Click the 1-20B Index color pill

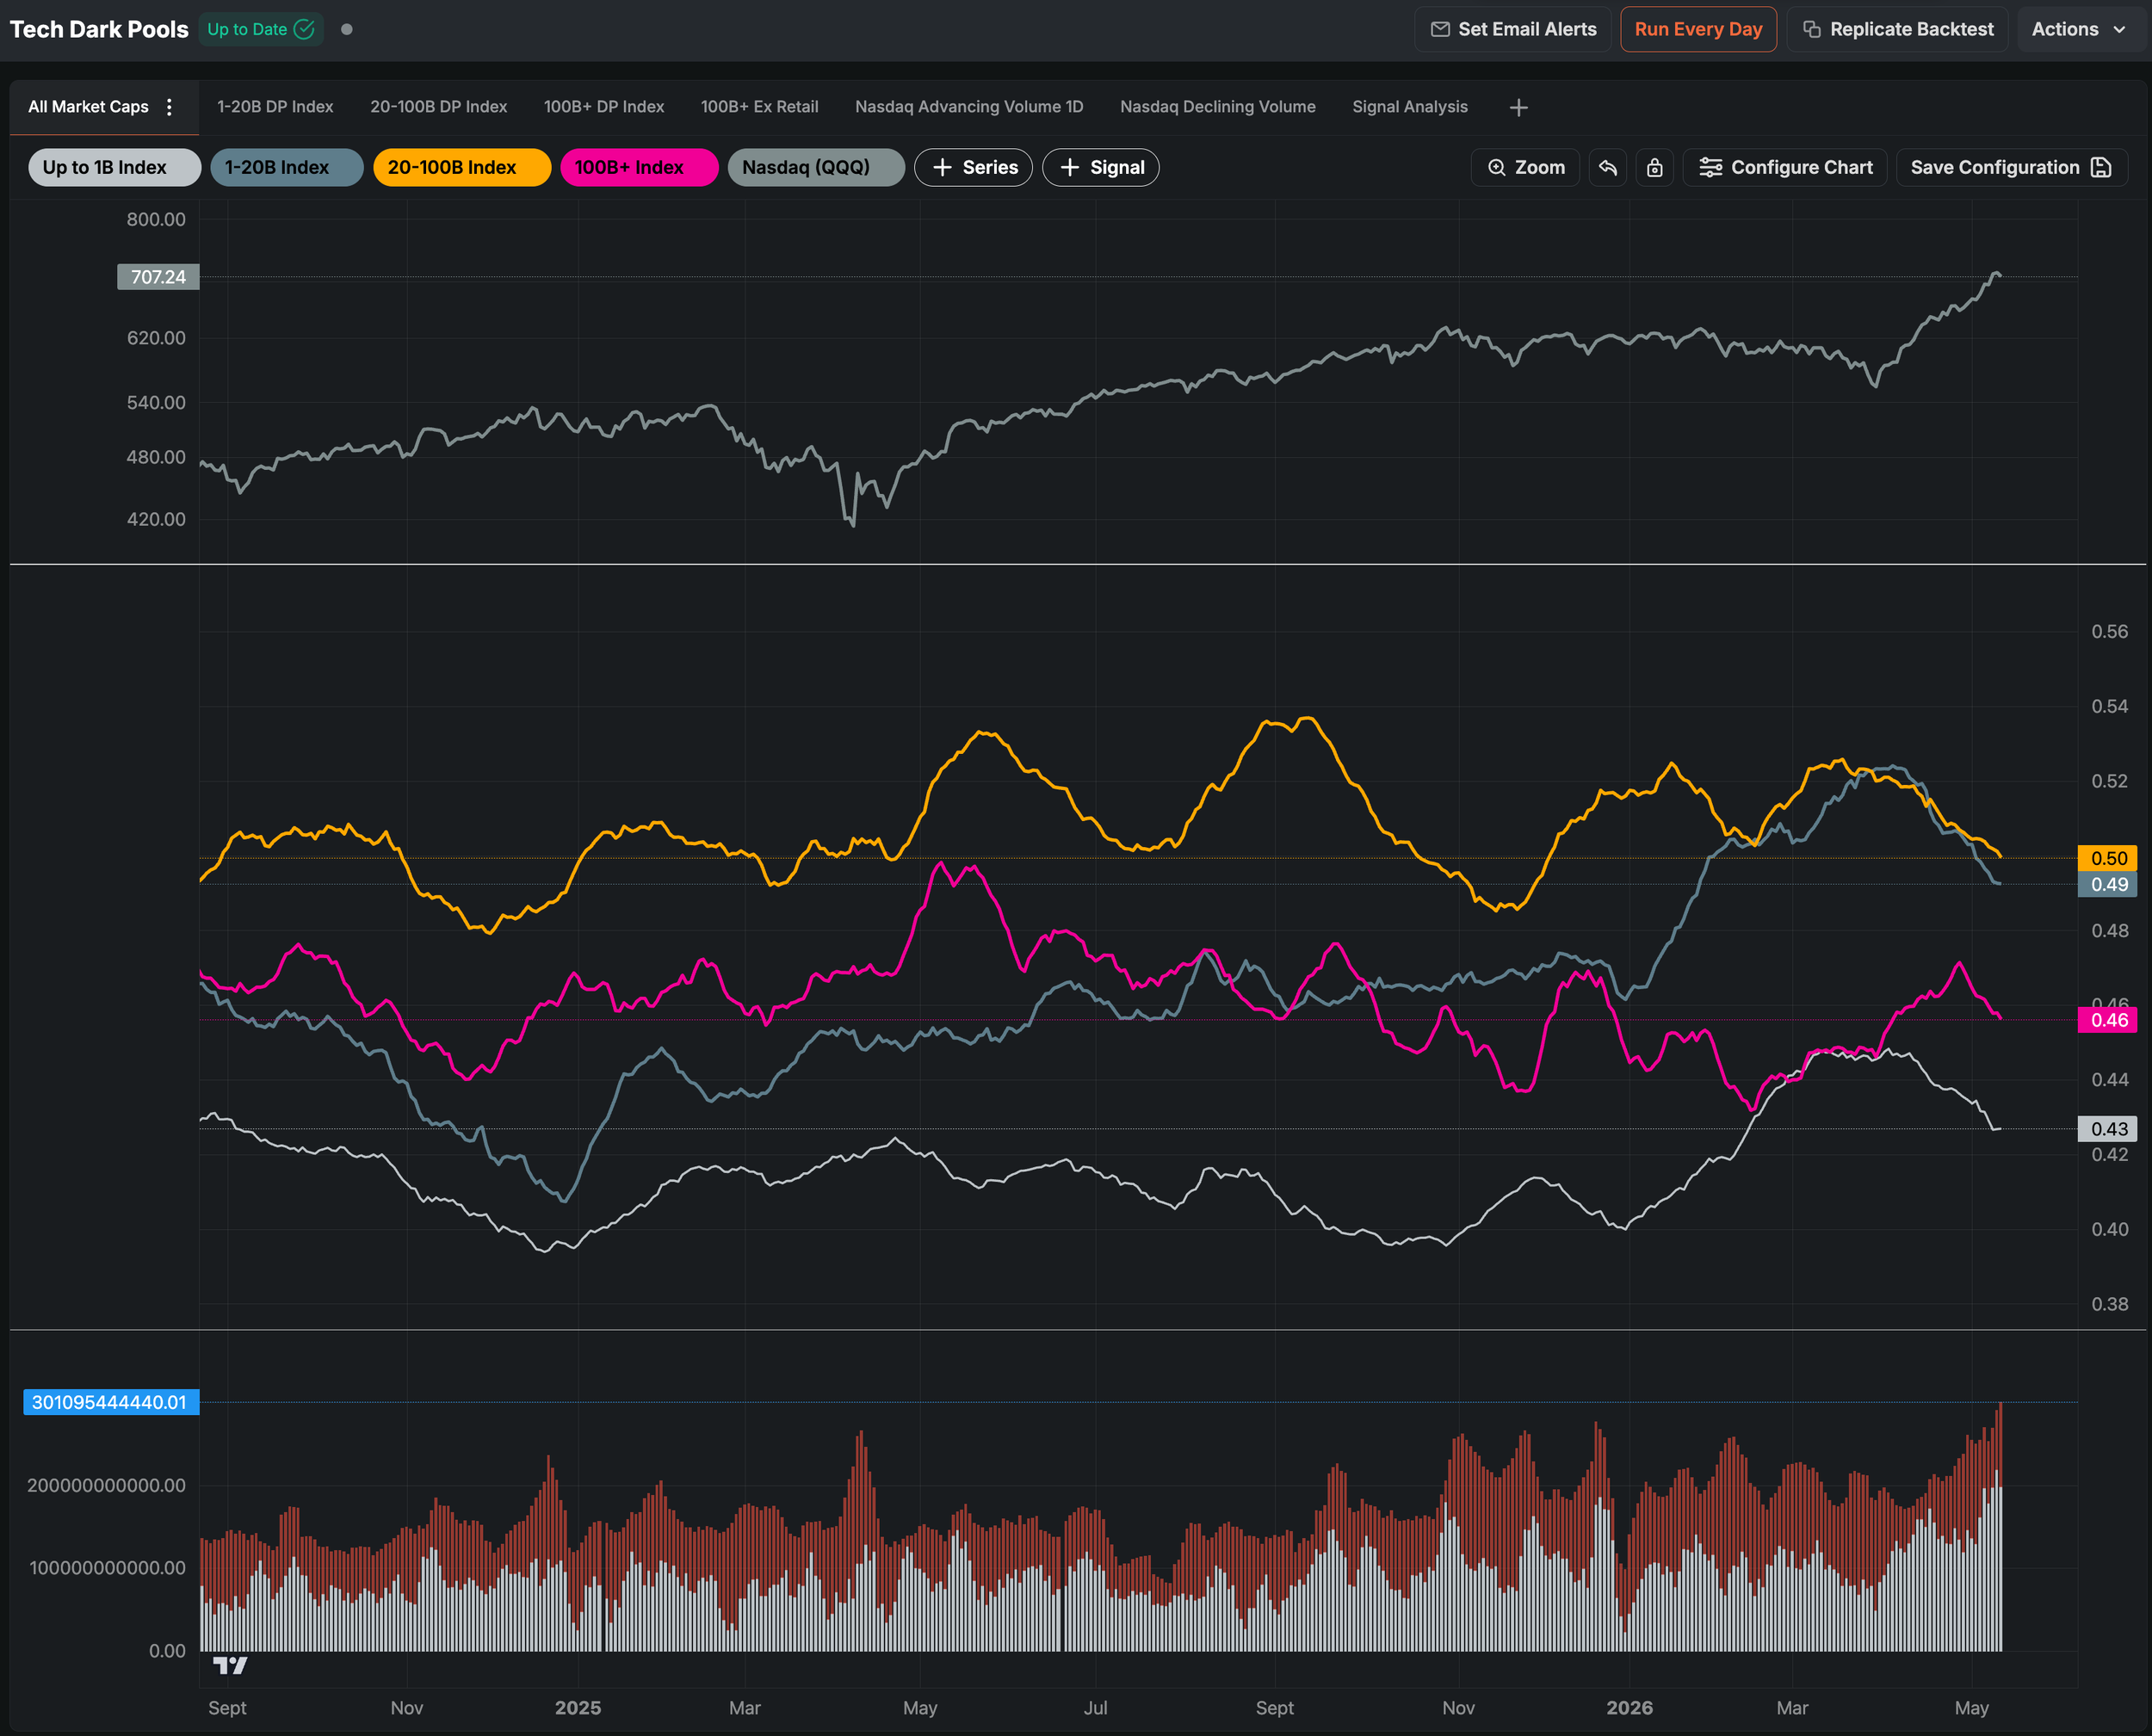287,167
